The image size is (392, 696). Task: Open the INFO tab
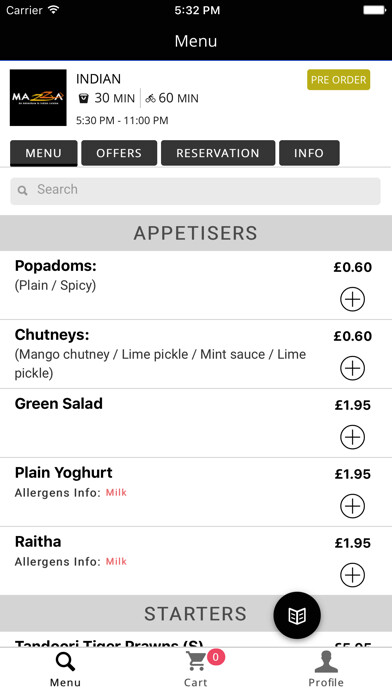(309, 153)
